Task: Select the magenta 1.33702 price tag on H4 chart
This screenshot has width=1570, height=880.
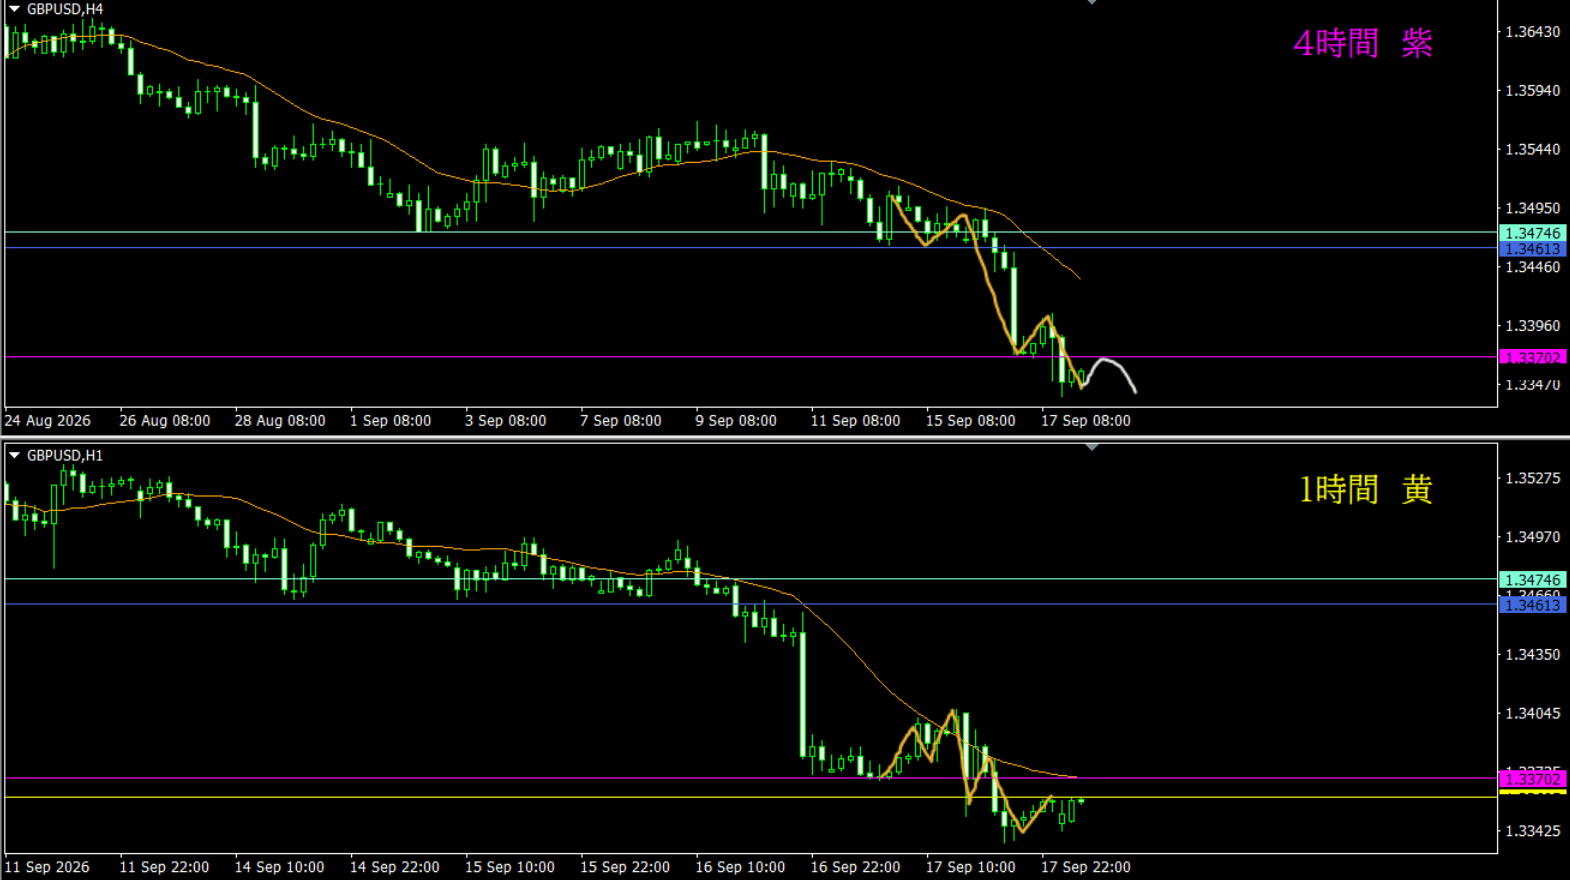Action: click(x=1533, y=357)
